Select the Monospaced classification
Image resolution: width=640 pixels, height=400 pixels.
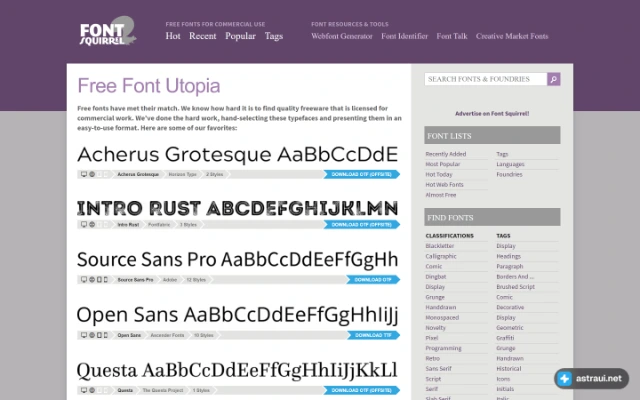(442, 317)
